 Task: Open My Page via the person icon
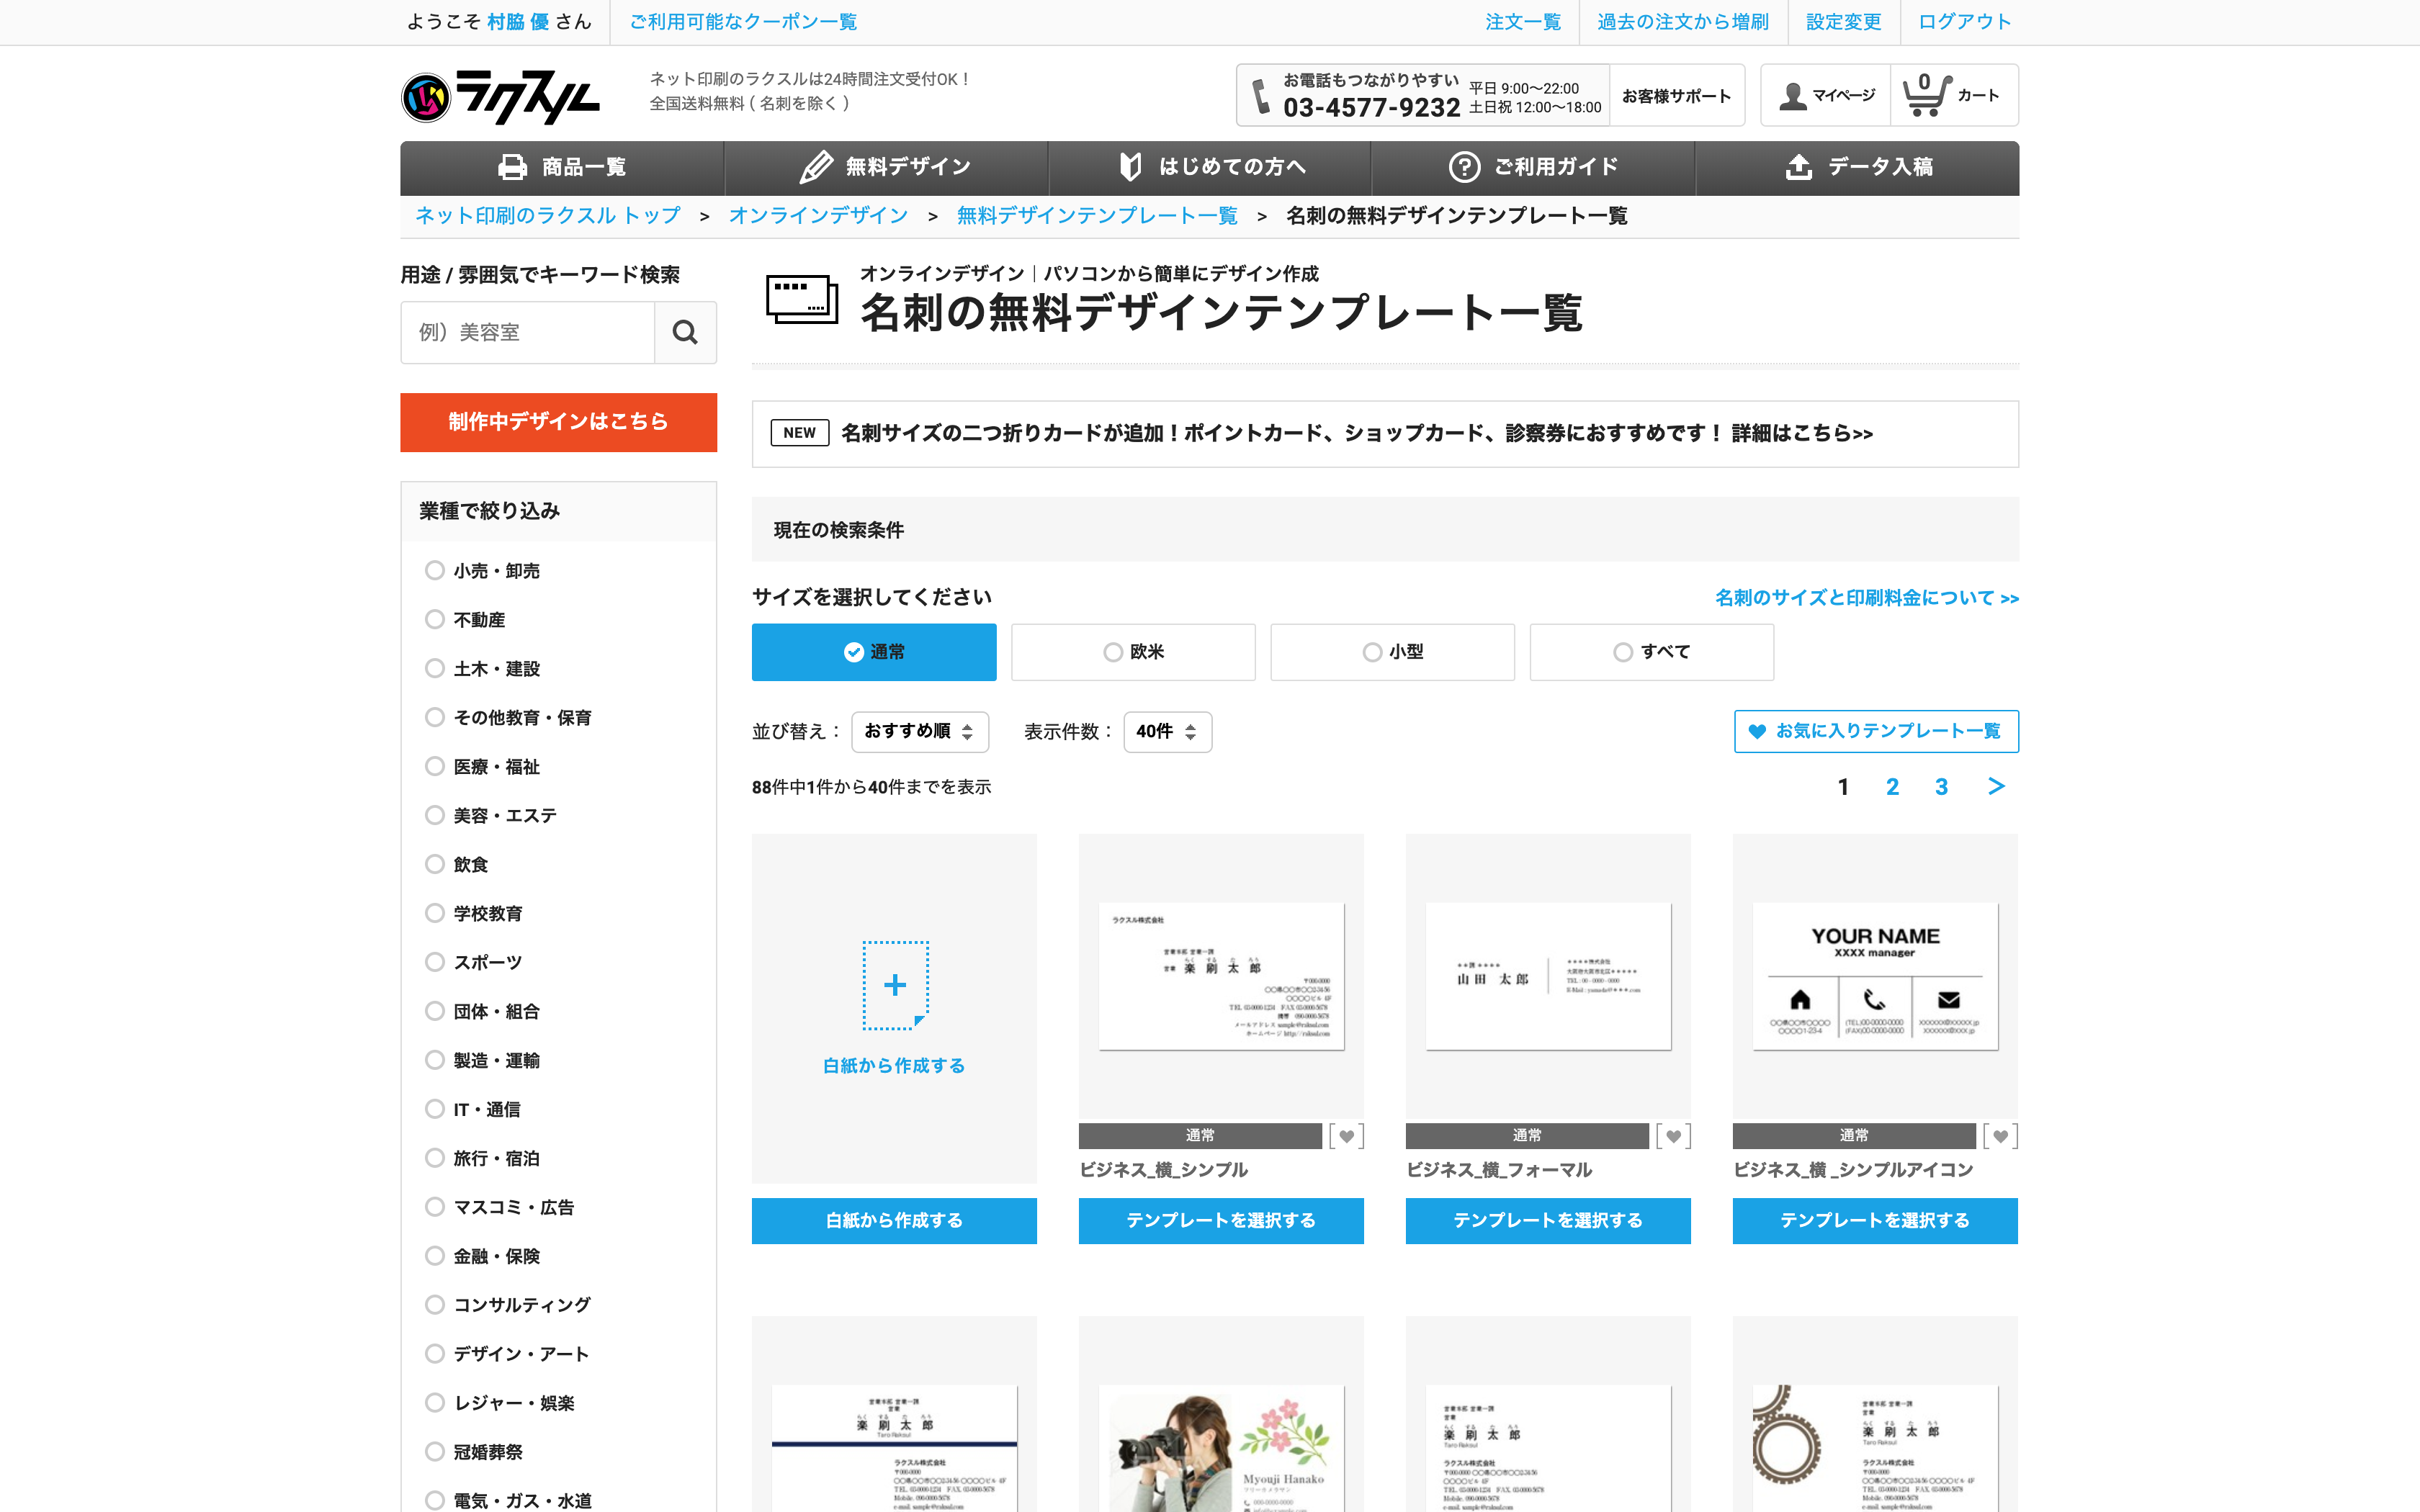[x=1793, y=96]
